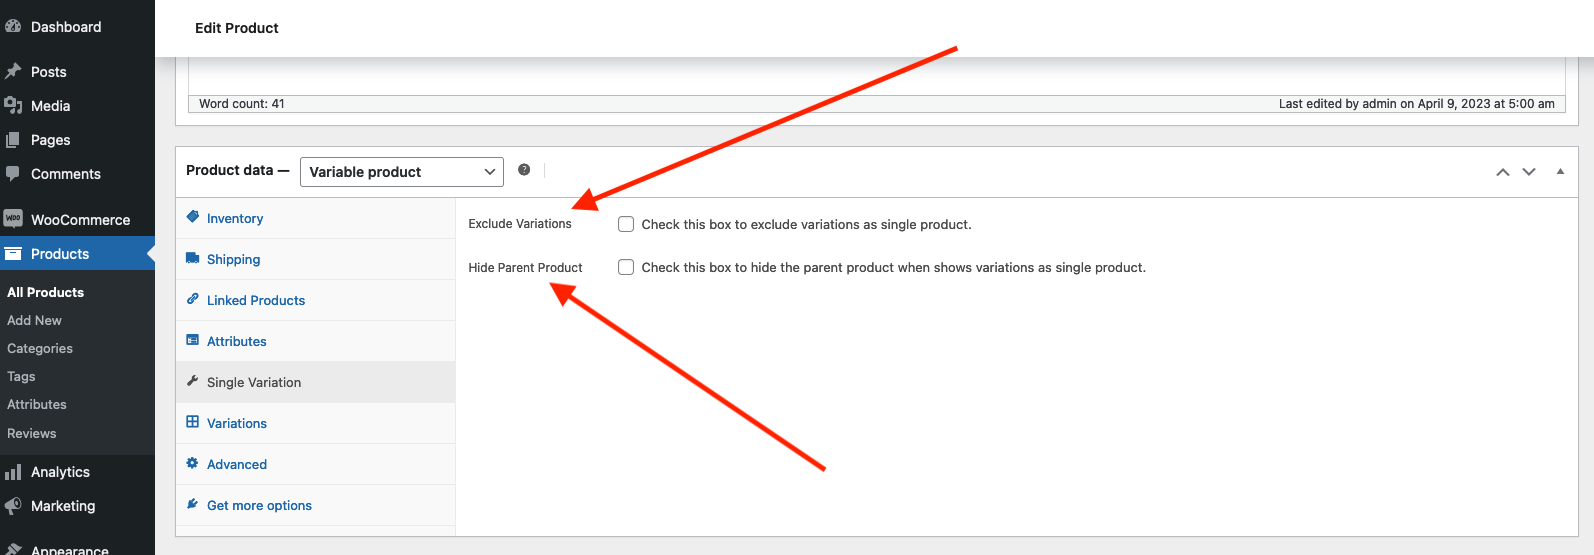
Task: Click the Media icon in sidebar
Action: 13,105
